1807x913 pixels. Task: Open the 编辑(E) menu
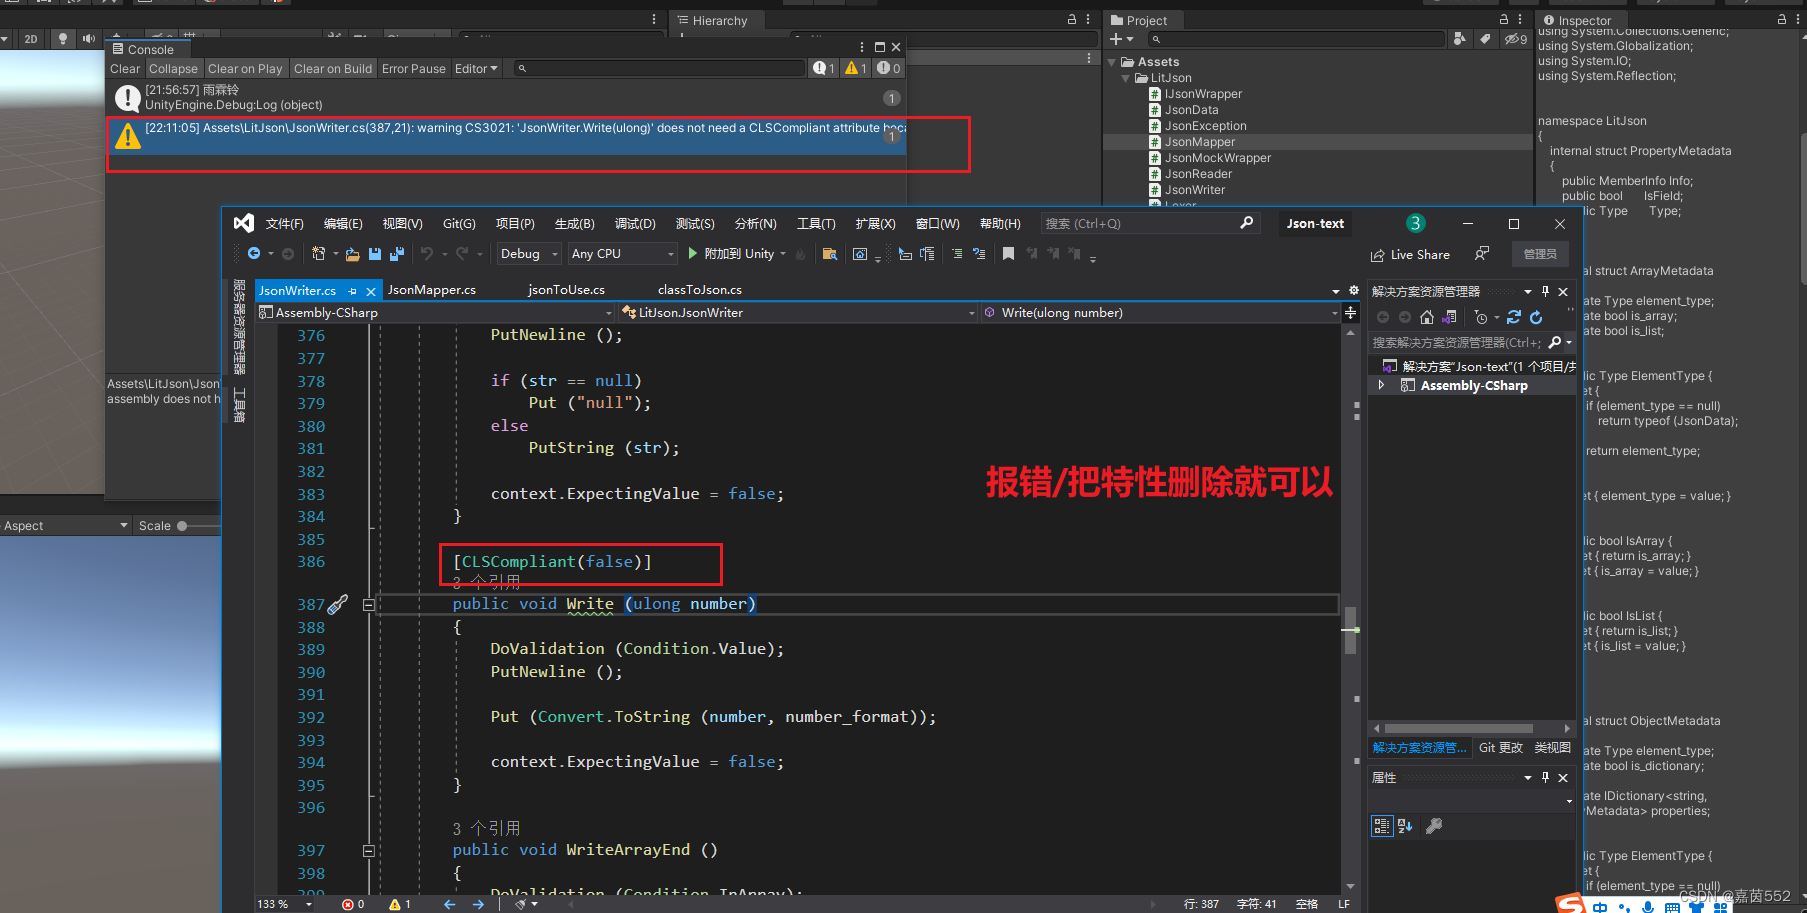click(x=343, y=223)
